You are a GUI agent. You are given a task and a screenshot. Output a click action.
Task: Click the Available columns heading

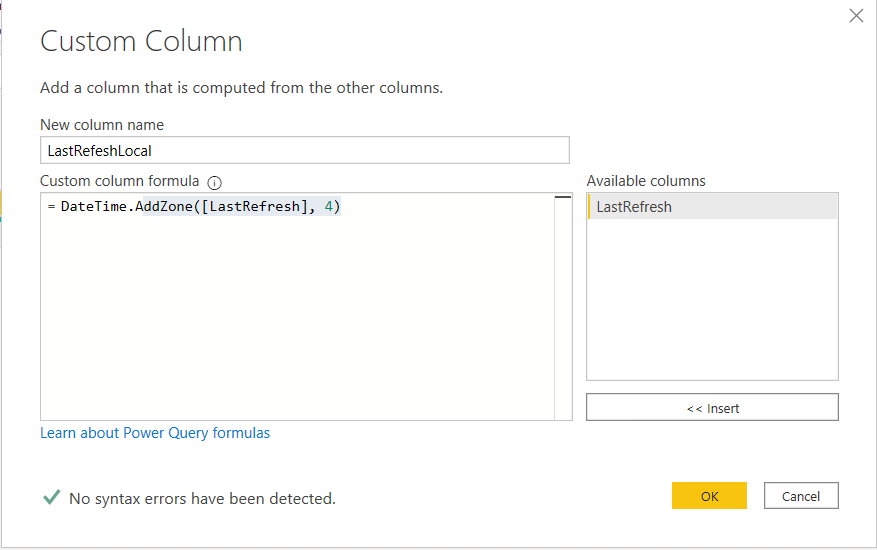tap(646, 181)
